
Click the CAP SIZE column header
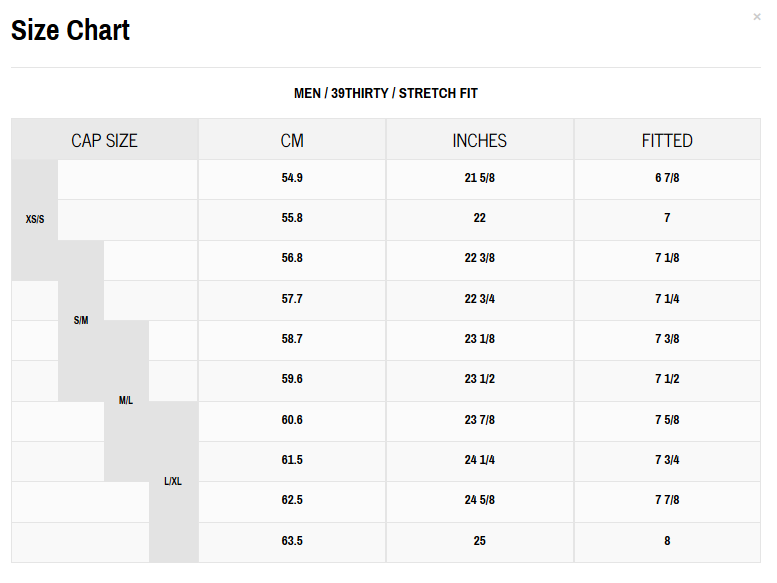[104, 140]
